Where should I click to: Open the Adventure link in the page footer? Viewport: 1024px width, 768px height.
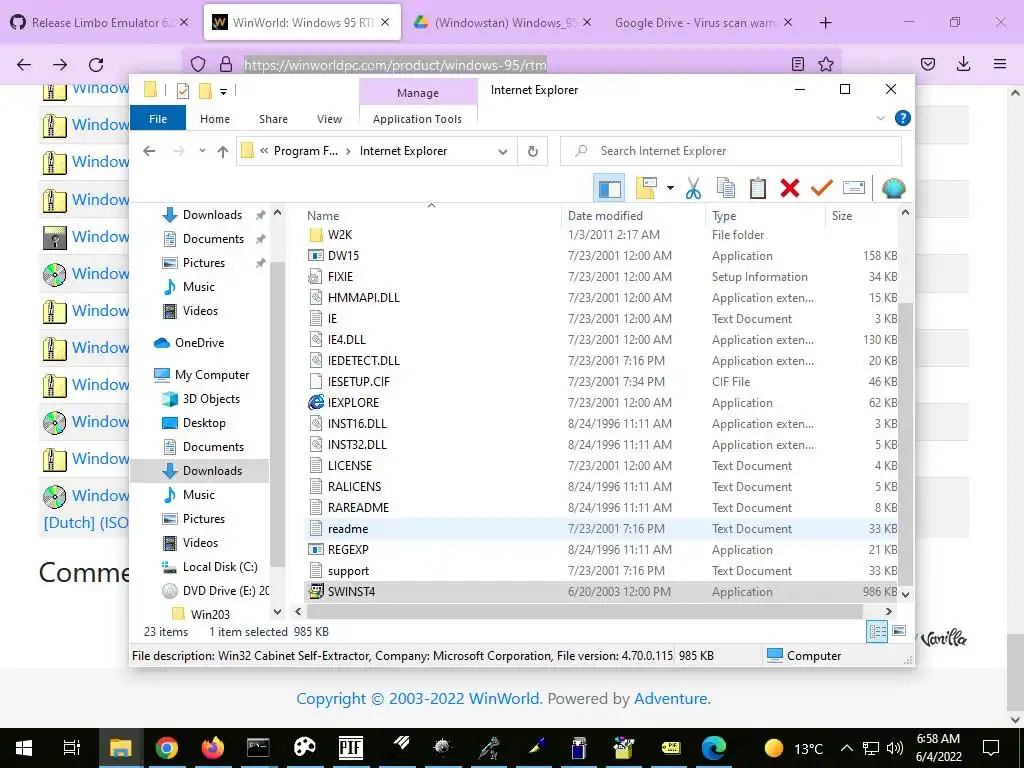tap(670, 698)
